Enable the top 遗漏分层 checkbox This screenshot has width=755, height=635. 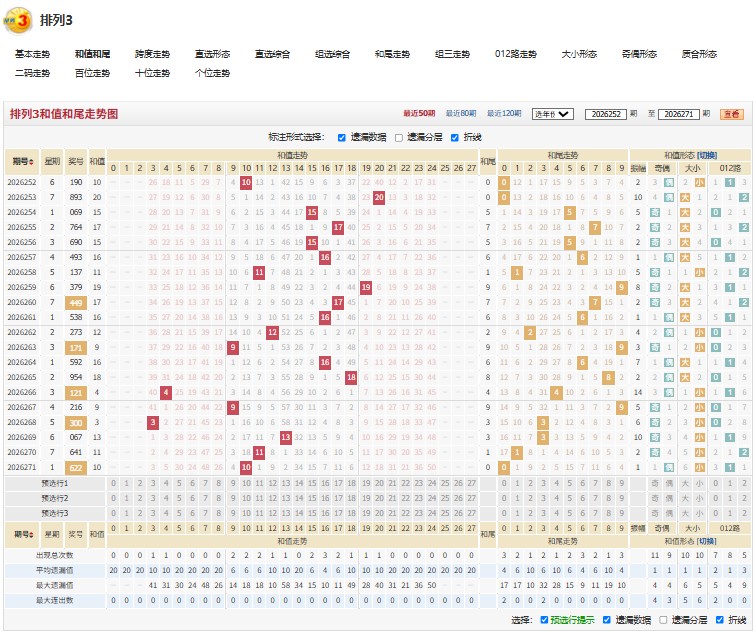tap(399, 138)
